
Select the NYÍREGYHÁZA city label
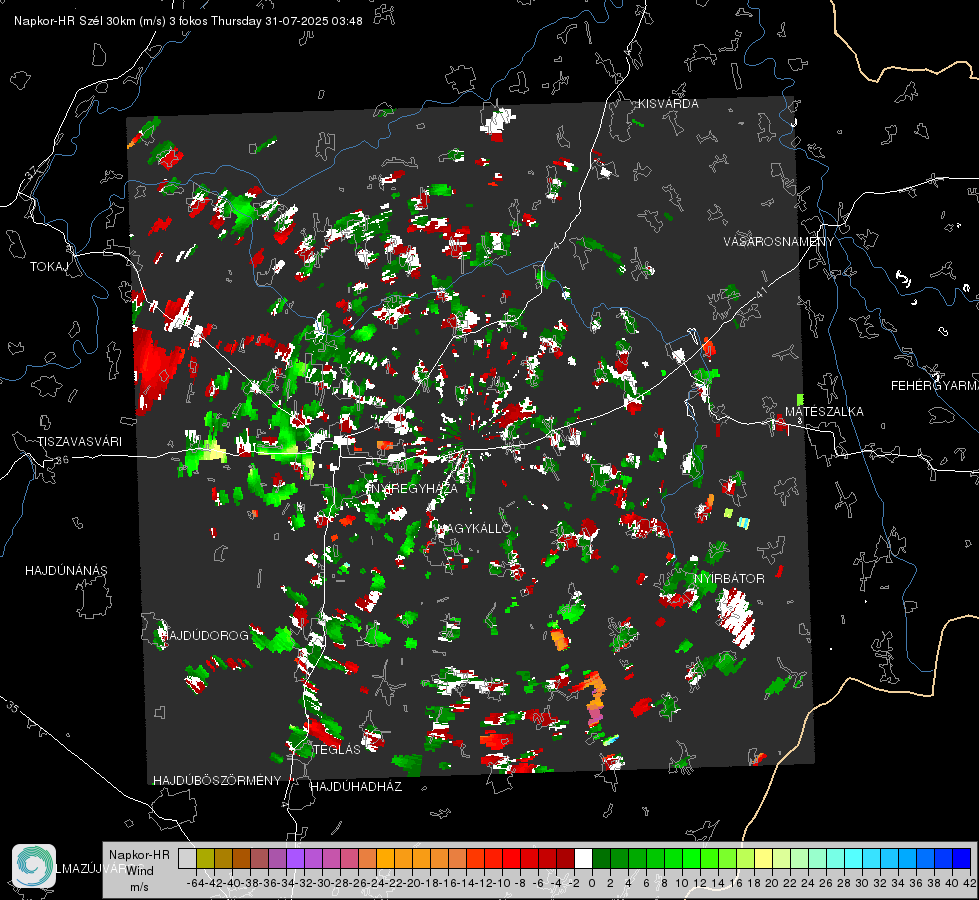[x=412, y=488]
